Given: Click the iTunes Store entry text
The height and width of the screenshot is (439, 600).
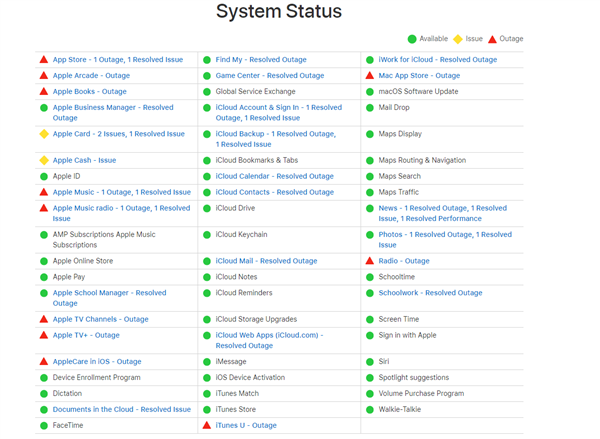Looking at the screenshot, I should click(236, 410).
